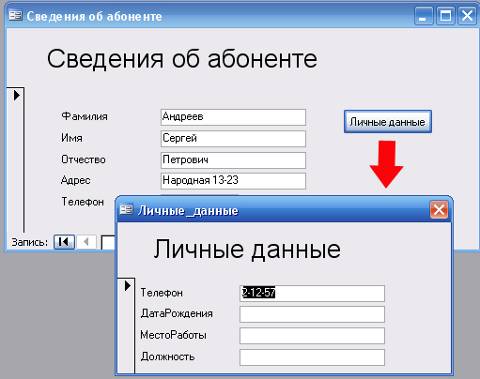Click the Имя label
480x379 pixels.
click(72, 138)
